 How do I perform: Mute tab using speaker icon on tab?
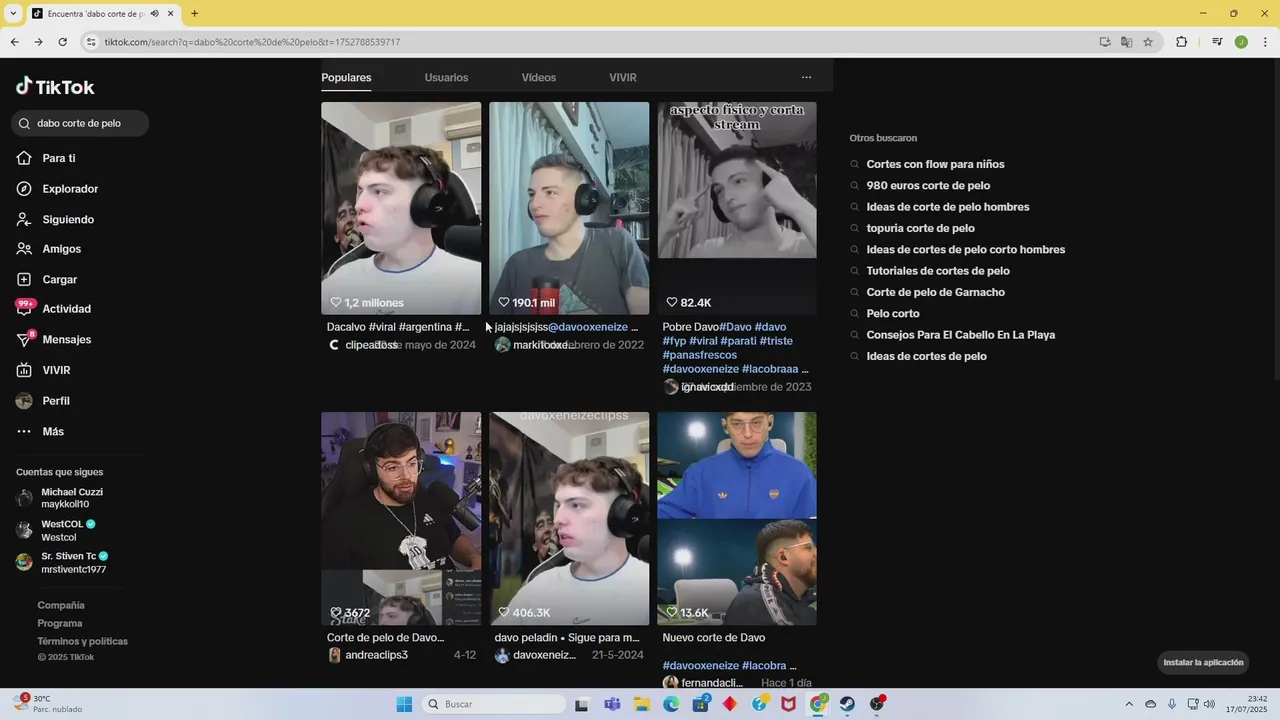[154, 14]
